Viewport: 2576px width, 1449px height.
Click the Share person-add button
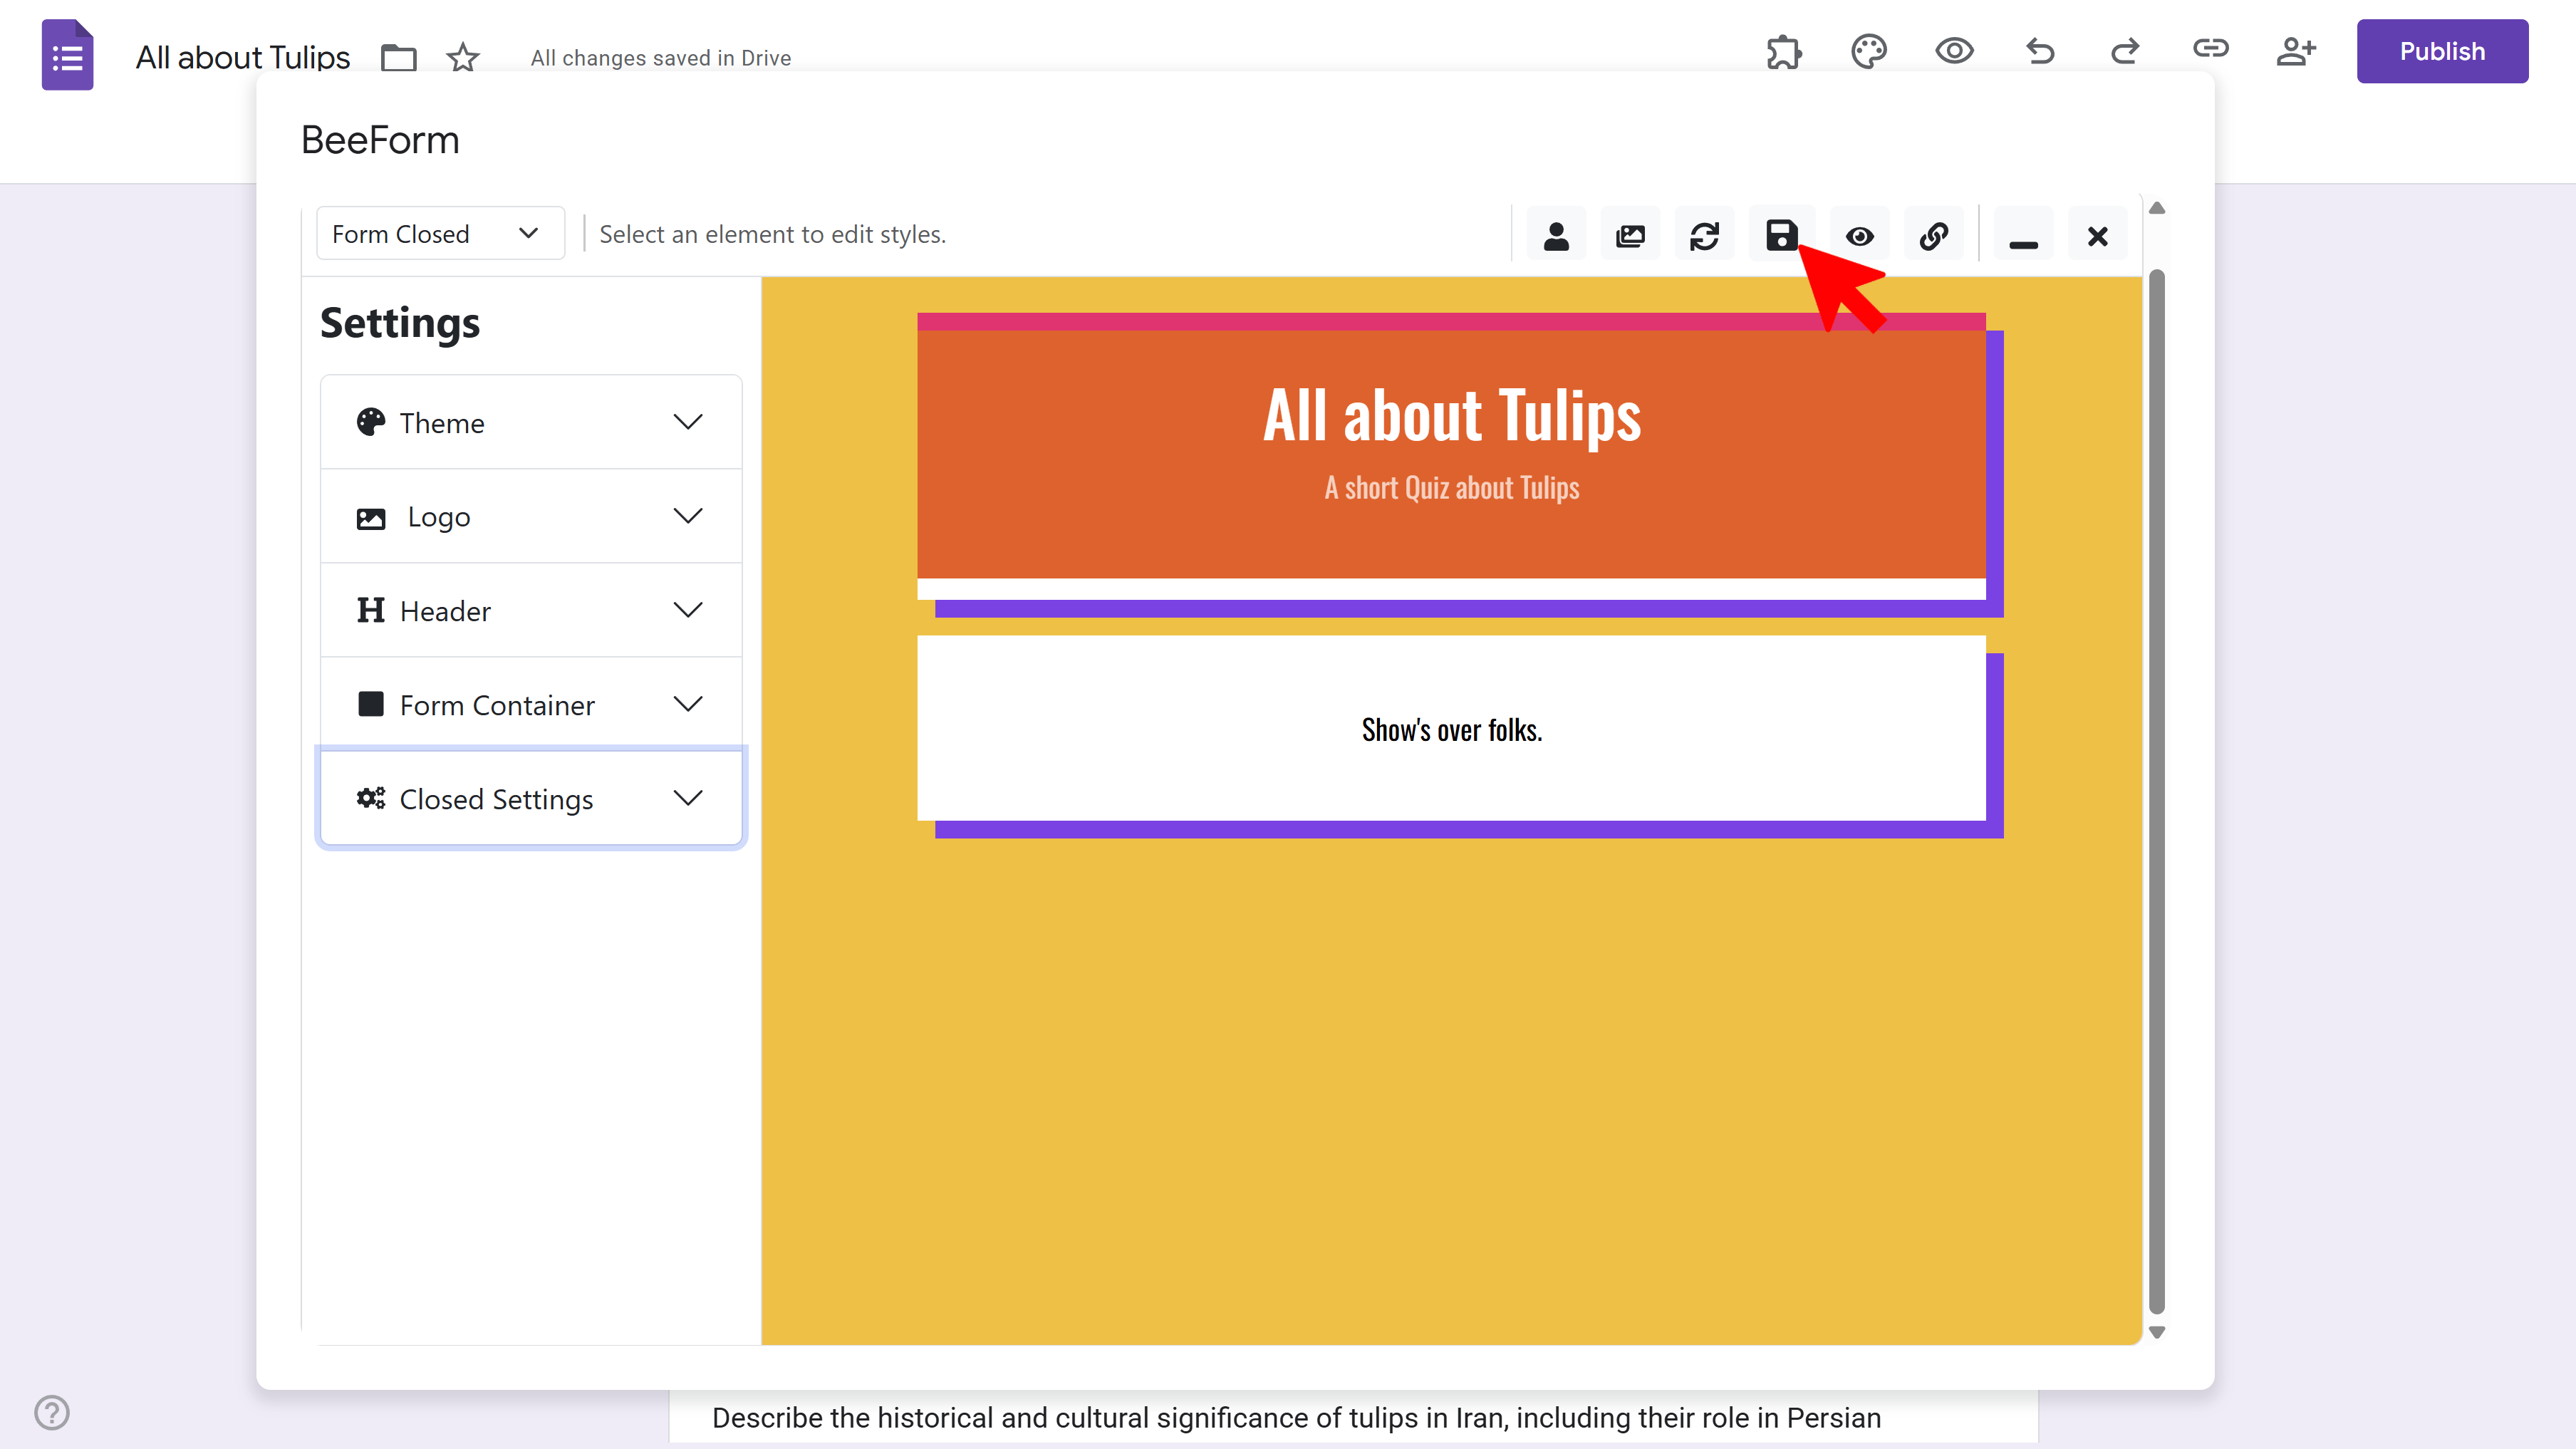2297,51
